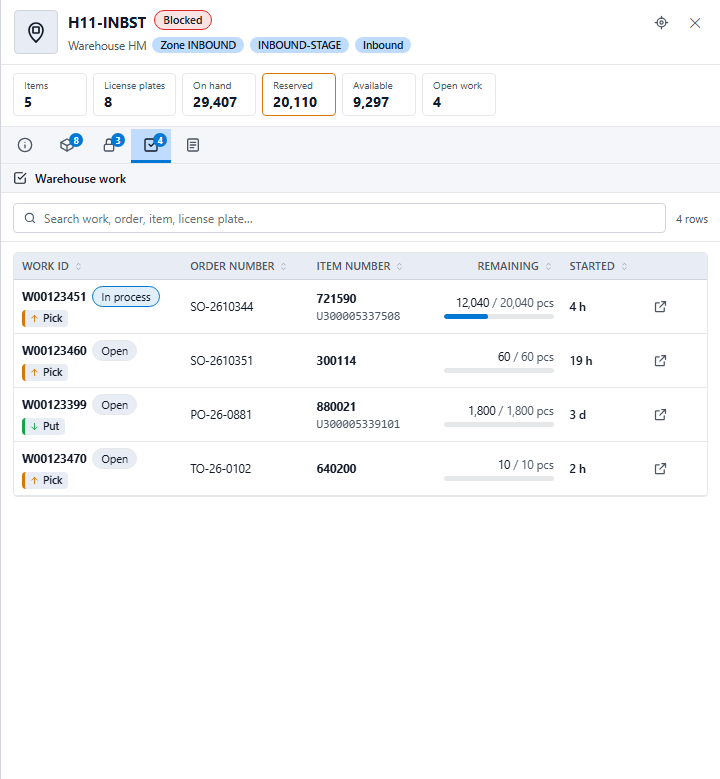Click progress bar for 12,040 / 20,040 pcs
Image resolution: width=720 pixels, height=779 pixels.
tap(499, 316)
